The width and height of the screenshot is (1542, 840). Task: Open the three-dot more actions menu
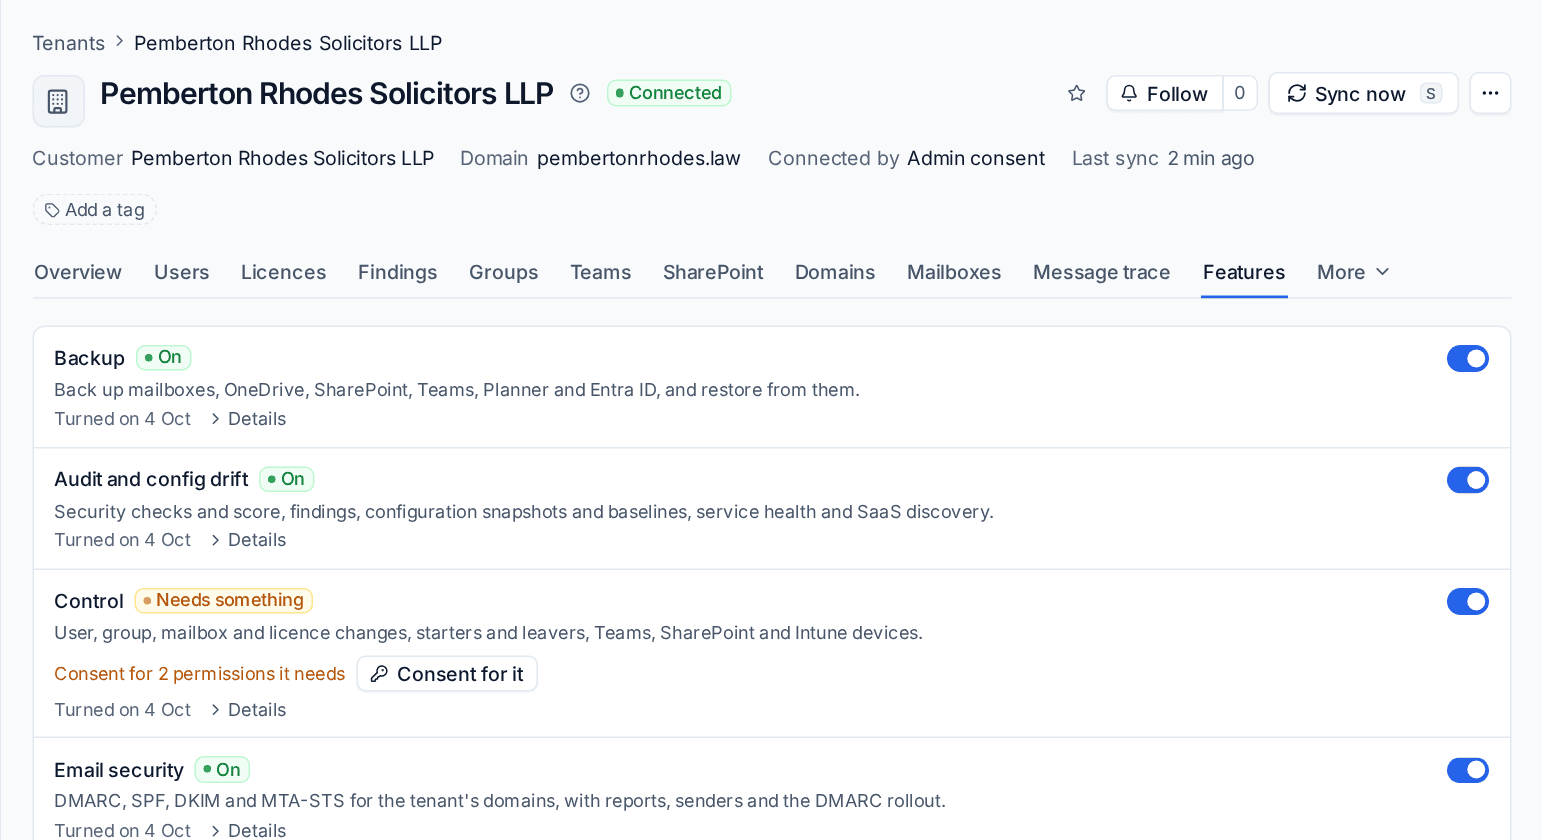click(1490, 93)
